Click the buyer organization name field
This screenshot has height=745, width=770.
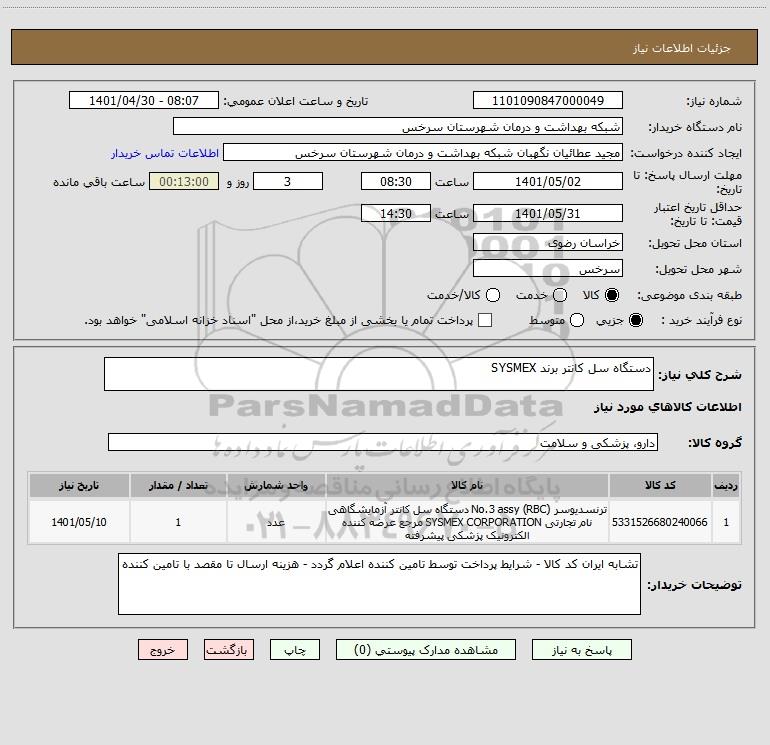(x=398, y=126)
